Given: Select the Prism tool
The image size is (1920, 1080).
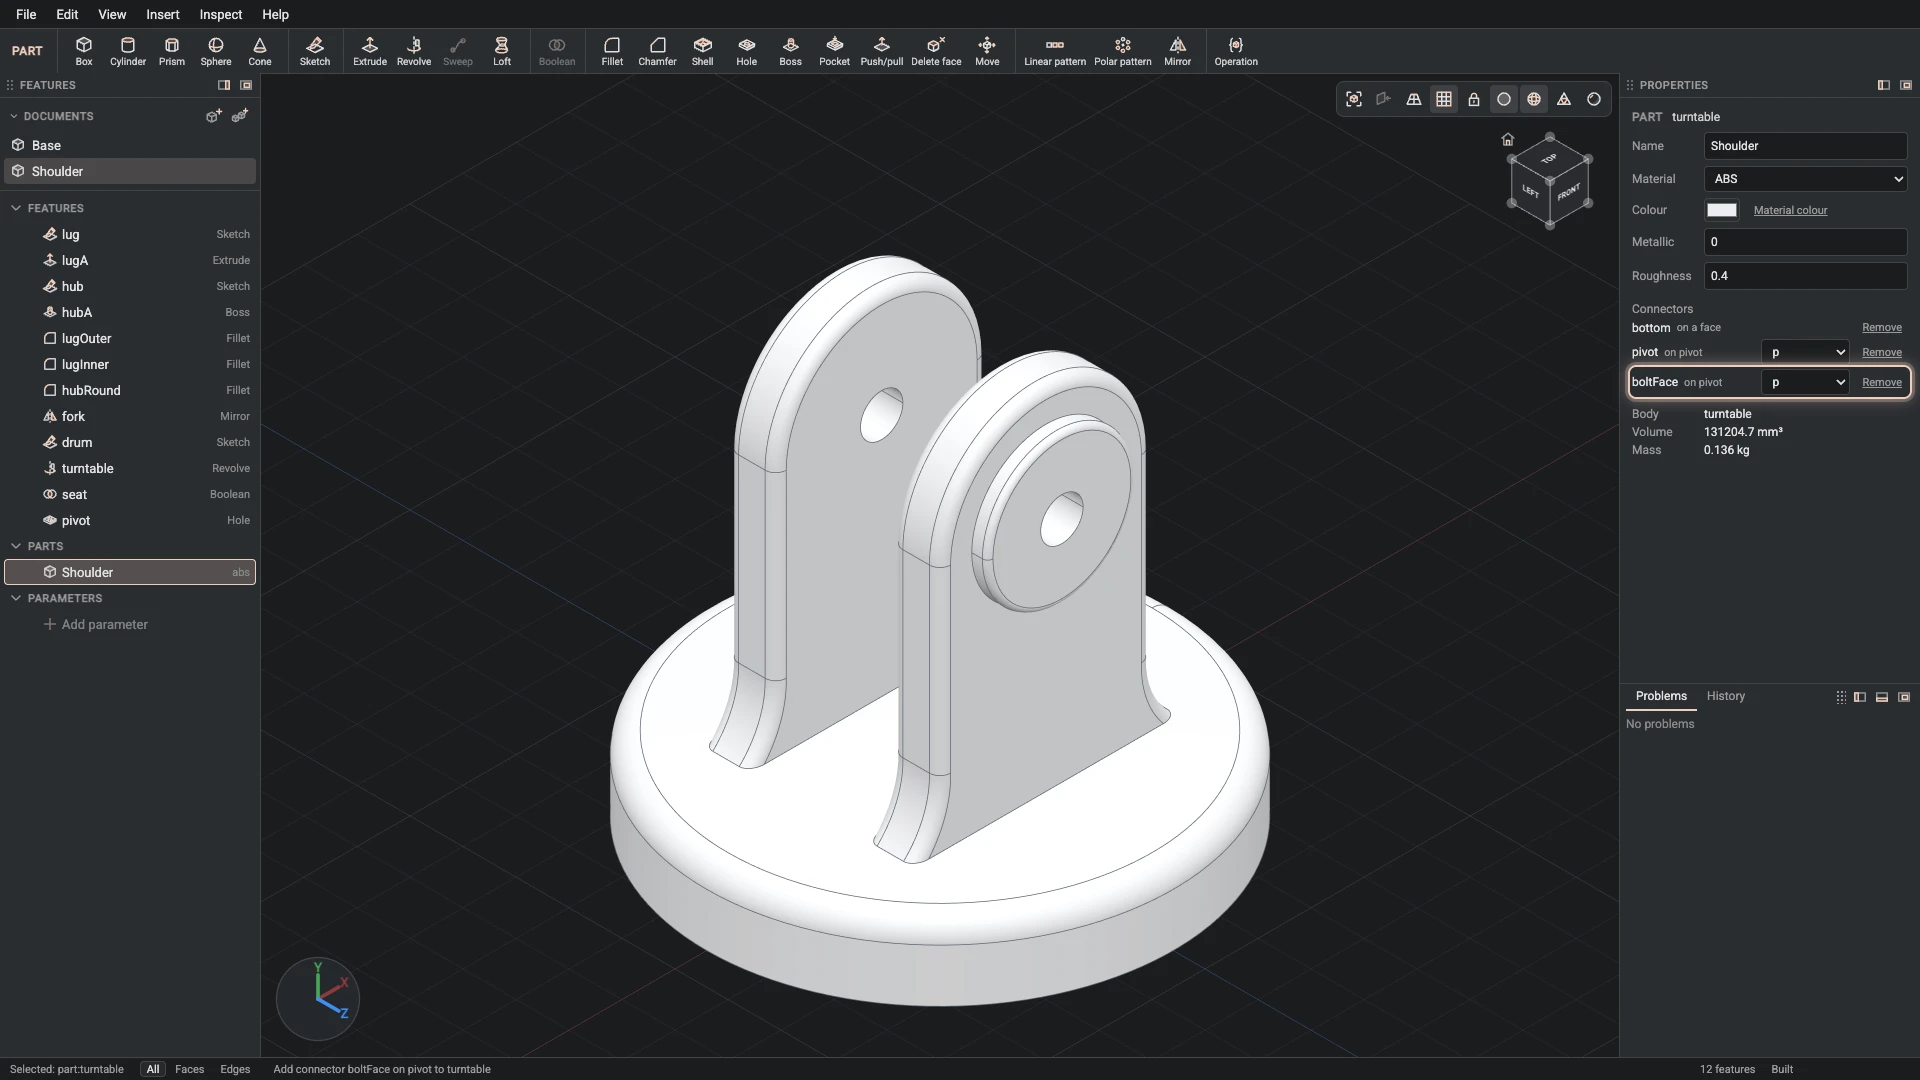Looking at the screenshot, I should pyautogui.click(x=172, y=51).
